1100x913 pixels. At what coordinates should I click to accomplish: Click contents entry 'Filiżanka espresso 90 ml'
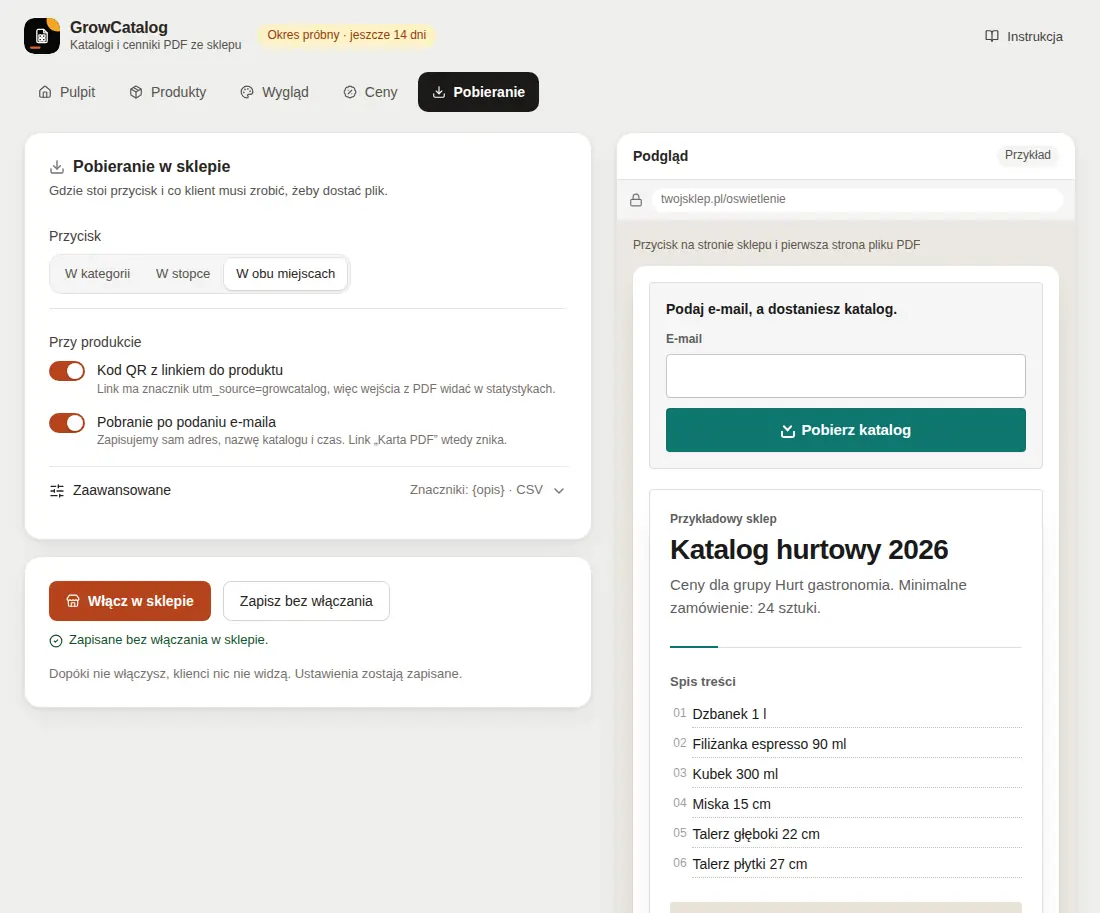pos(769,744)
